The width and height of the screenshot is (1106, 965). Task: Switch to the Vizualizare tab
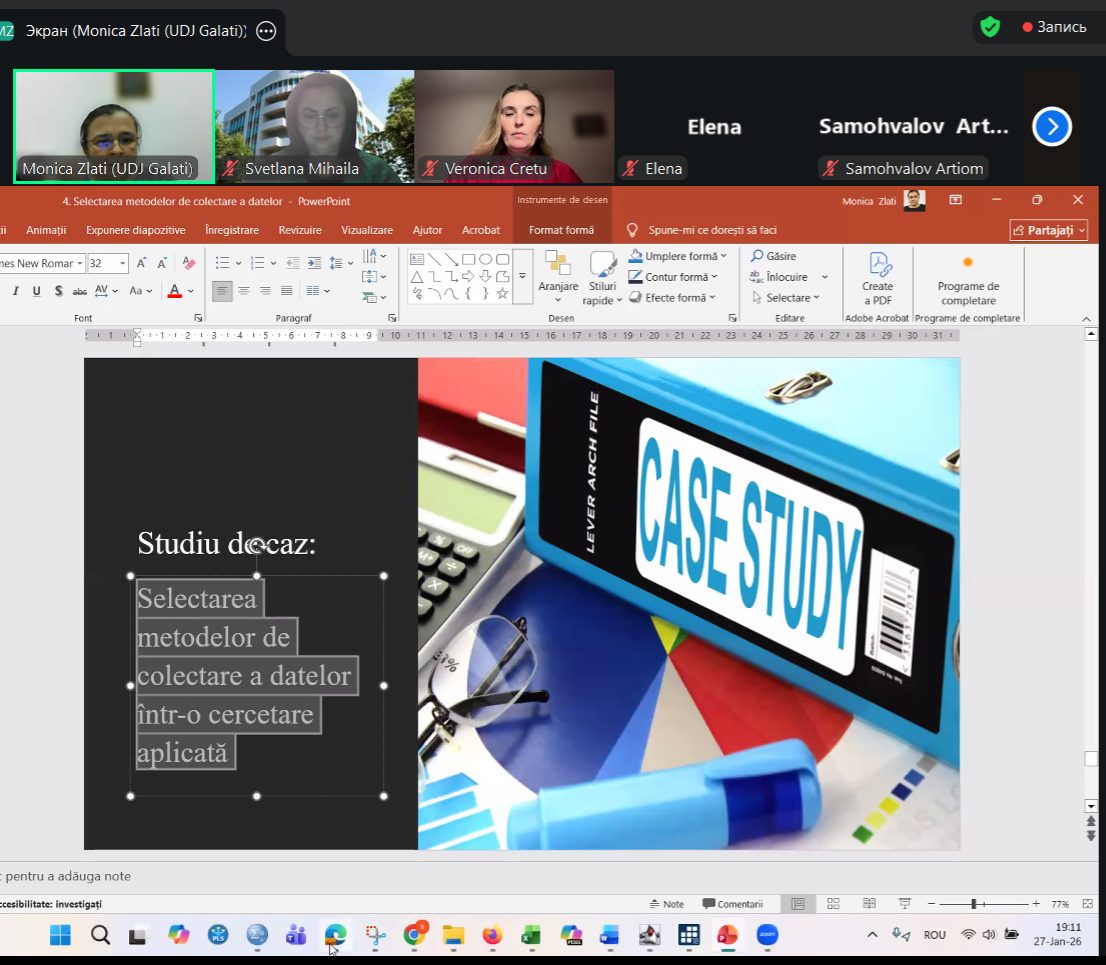pos(367,230)
